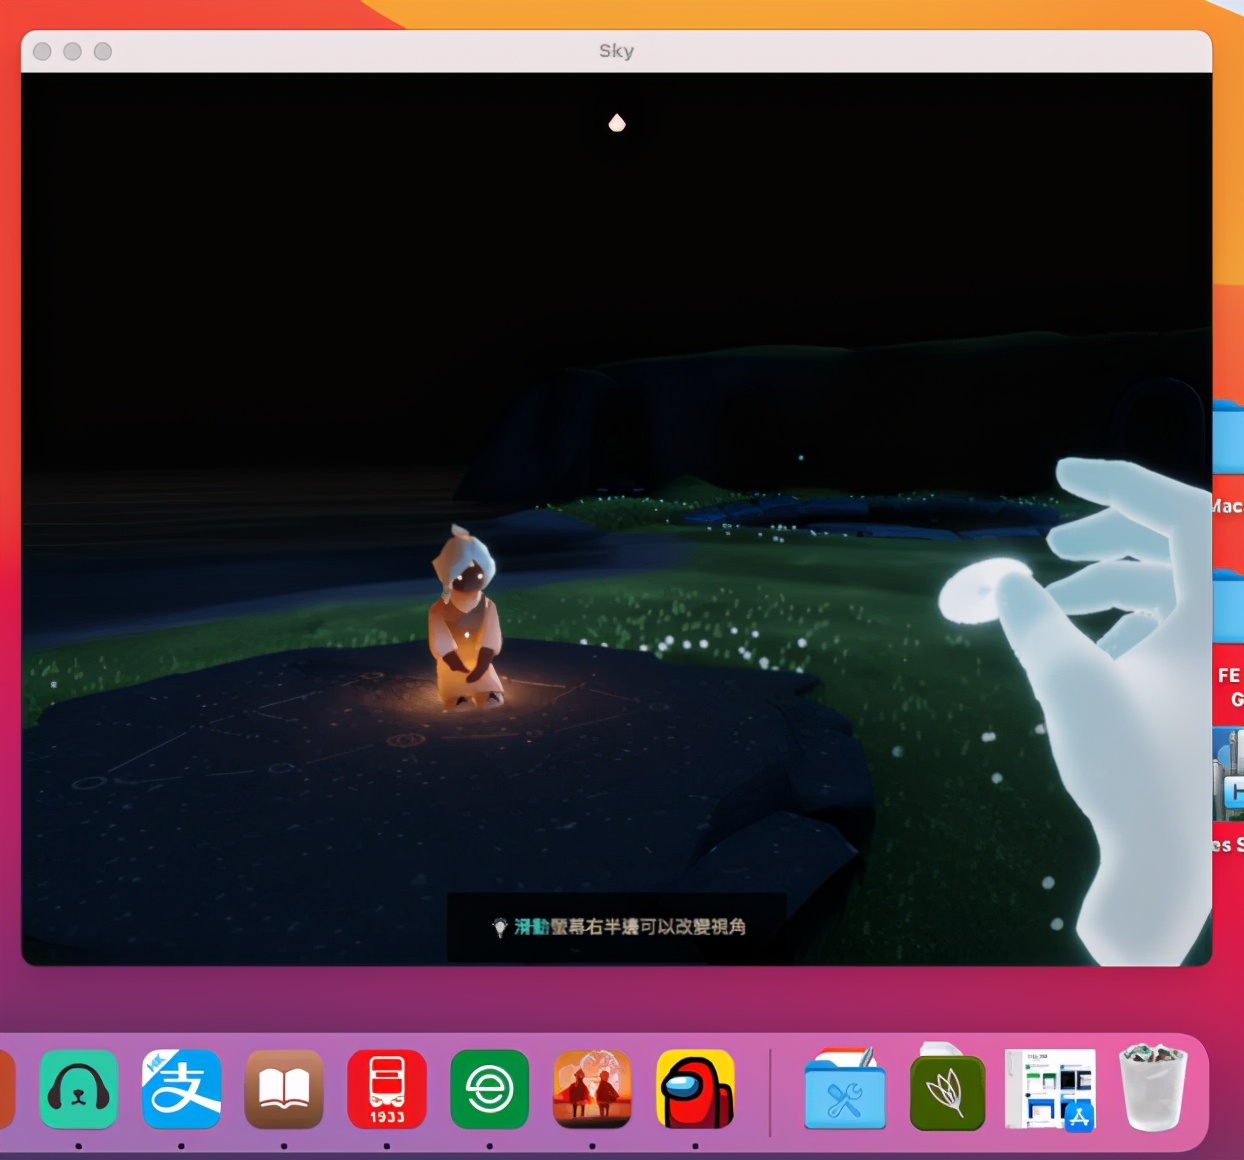The height and width of the screenshot is (1160, 1244).
Task: Click the hint text about changing view
Action: (x=630, y=927)
